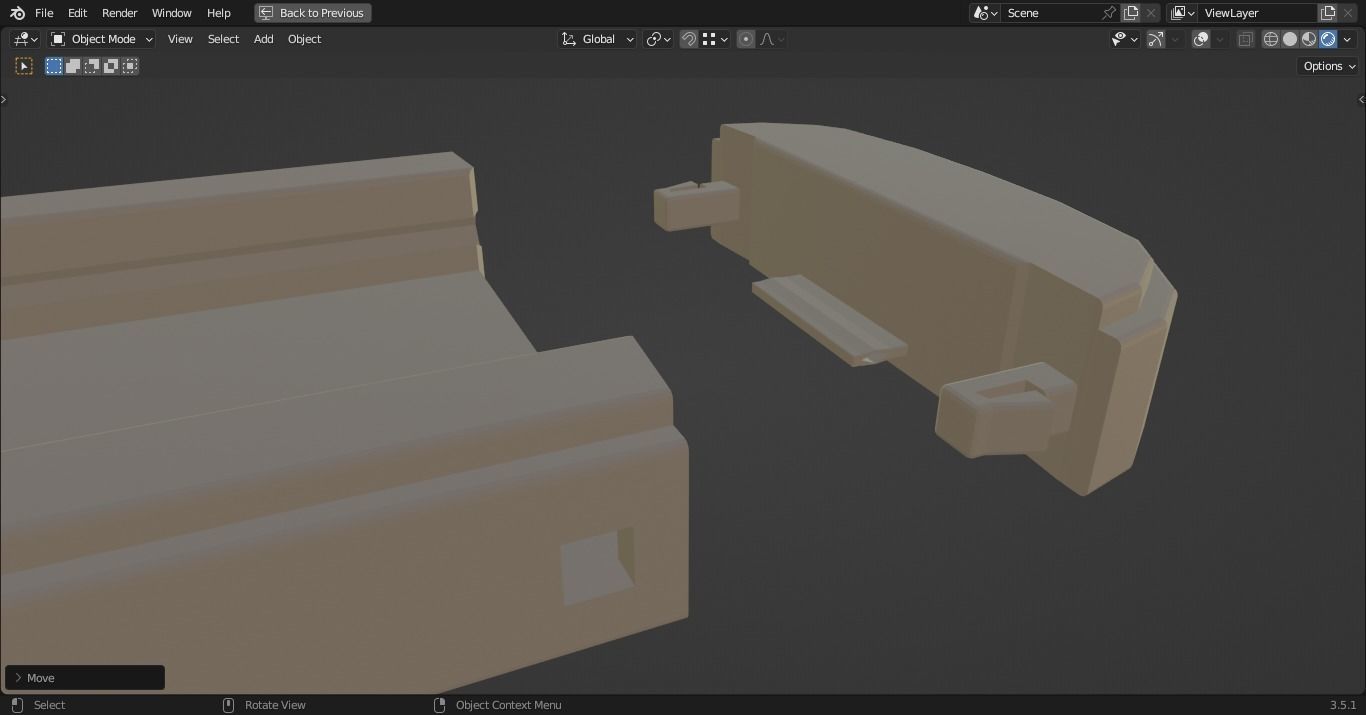Click the New Scene duplicate icon
The width and height of the screenshot is (1366, 715).
[1131, 13]
